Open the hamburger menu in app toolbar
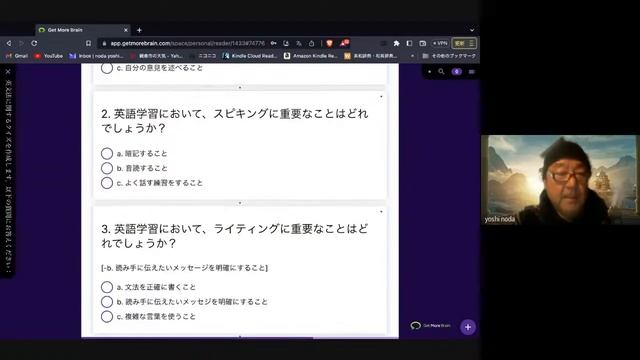This screenshot has width=640, height=360. point(471,72)
